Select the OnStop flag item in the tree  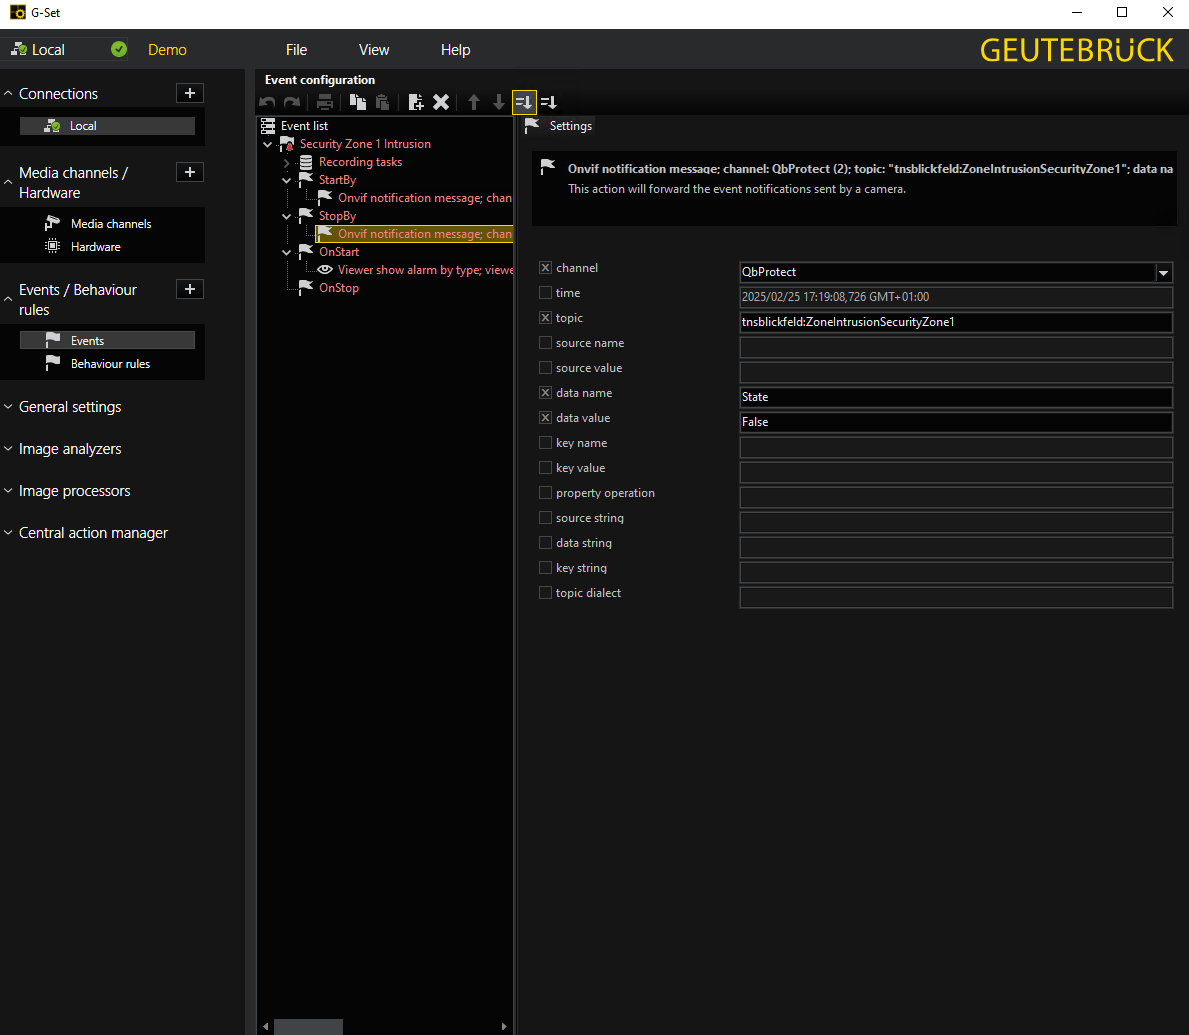pos(338,288)
